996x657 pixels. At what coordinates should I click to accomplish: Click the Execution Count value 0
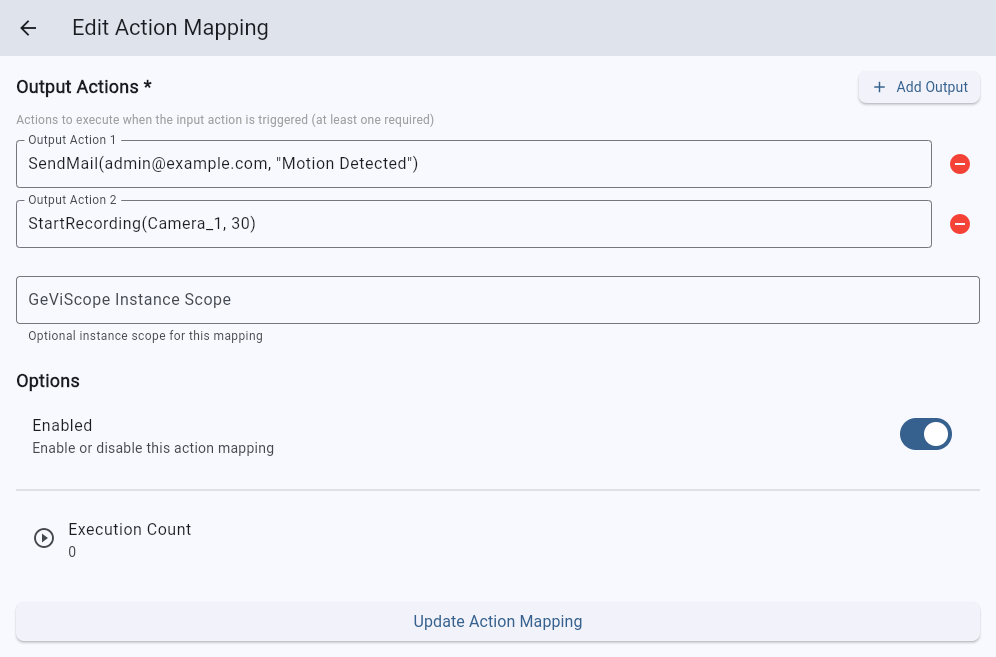(x=72, y=552)
